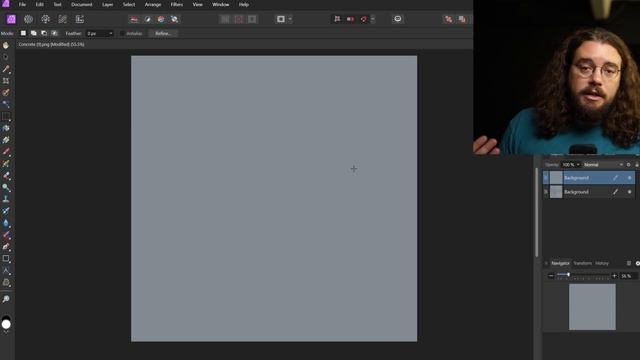Select the Clone Brush tool

click(x=6, y=199)
